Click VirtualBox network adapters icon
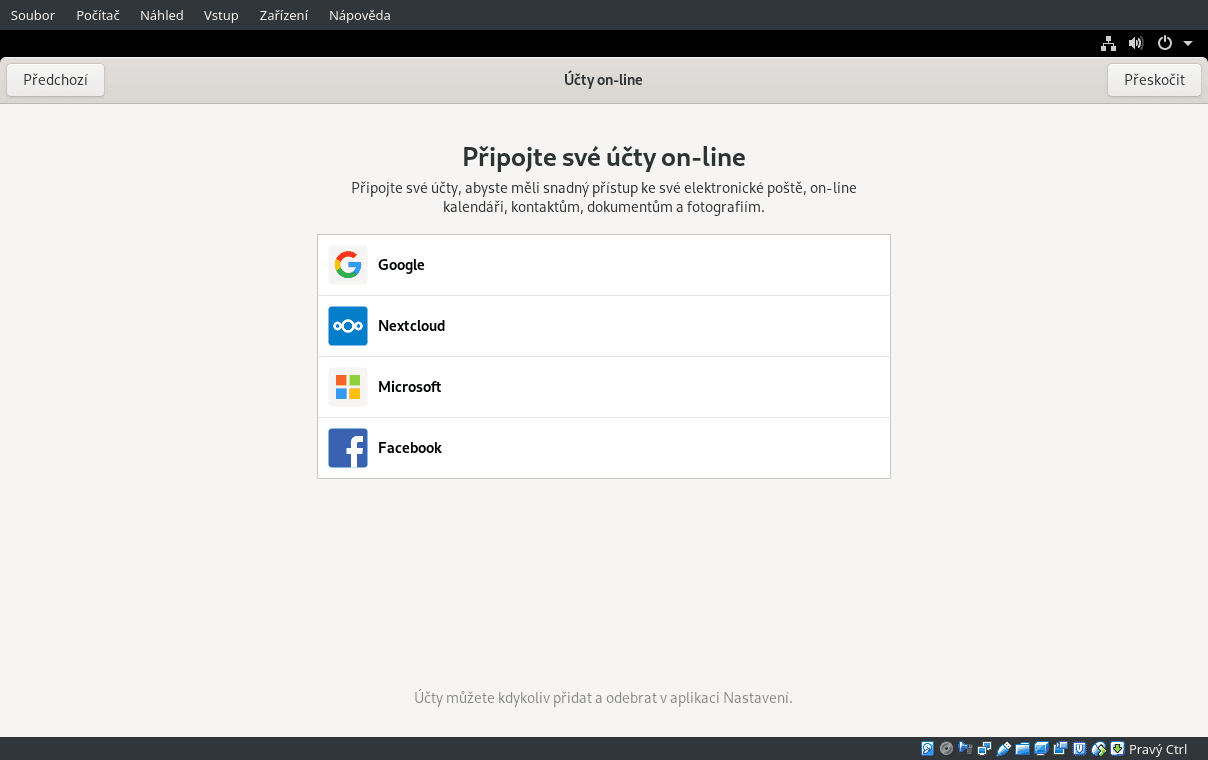Viewport: 1208px width, 760px height. click(x=984, y=749)
